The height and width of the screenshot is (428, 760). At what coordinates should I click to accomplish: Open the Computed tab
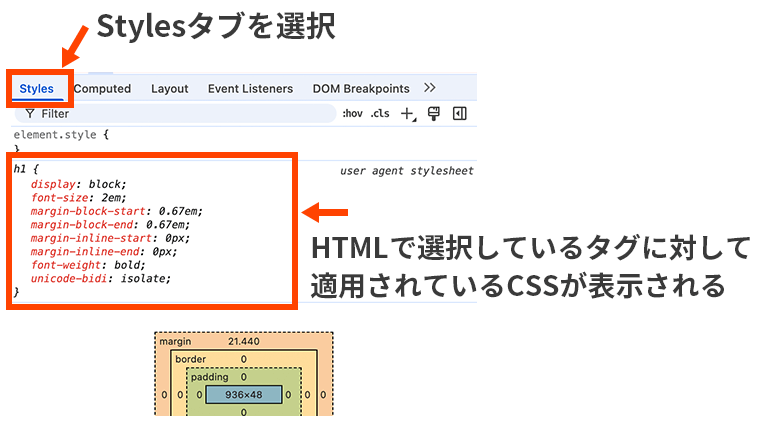pos(102,89)
